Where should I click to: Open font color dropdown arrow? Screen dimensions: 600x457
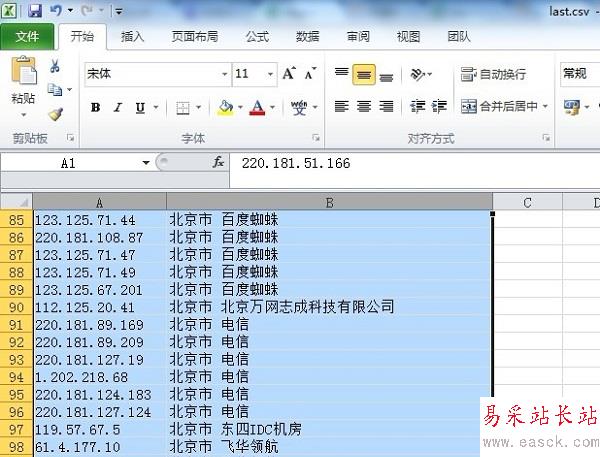(x=272, y=107)
